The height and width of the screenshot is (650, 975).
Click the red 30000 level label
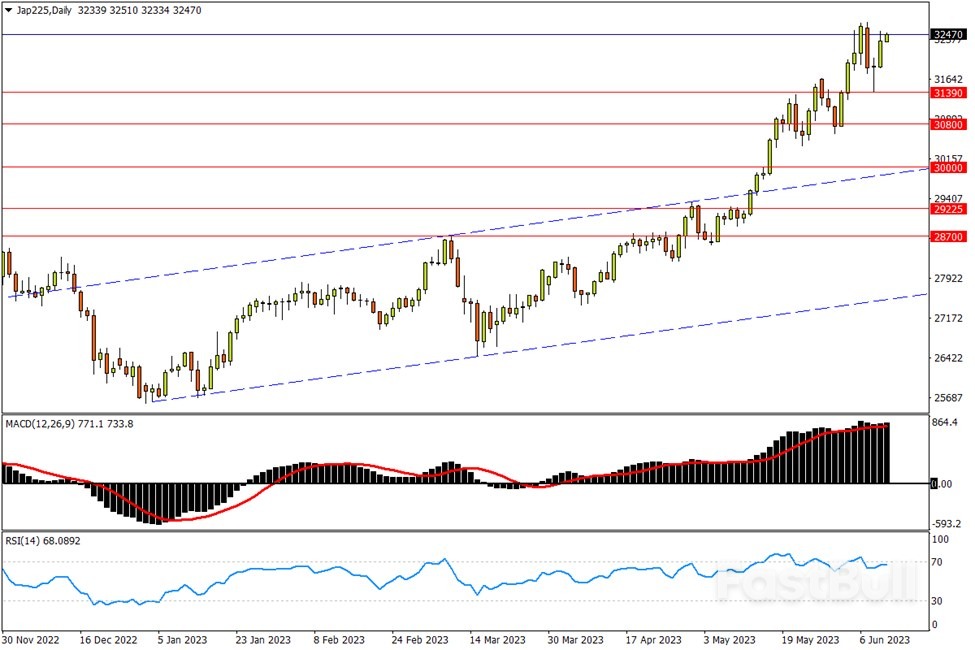pyautogui.click(x=948, y=168)
